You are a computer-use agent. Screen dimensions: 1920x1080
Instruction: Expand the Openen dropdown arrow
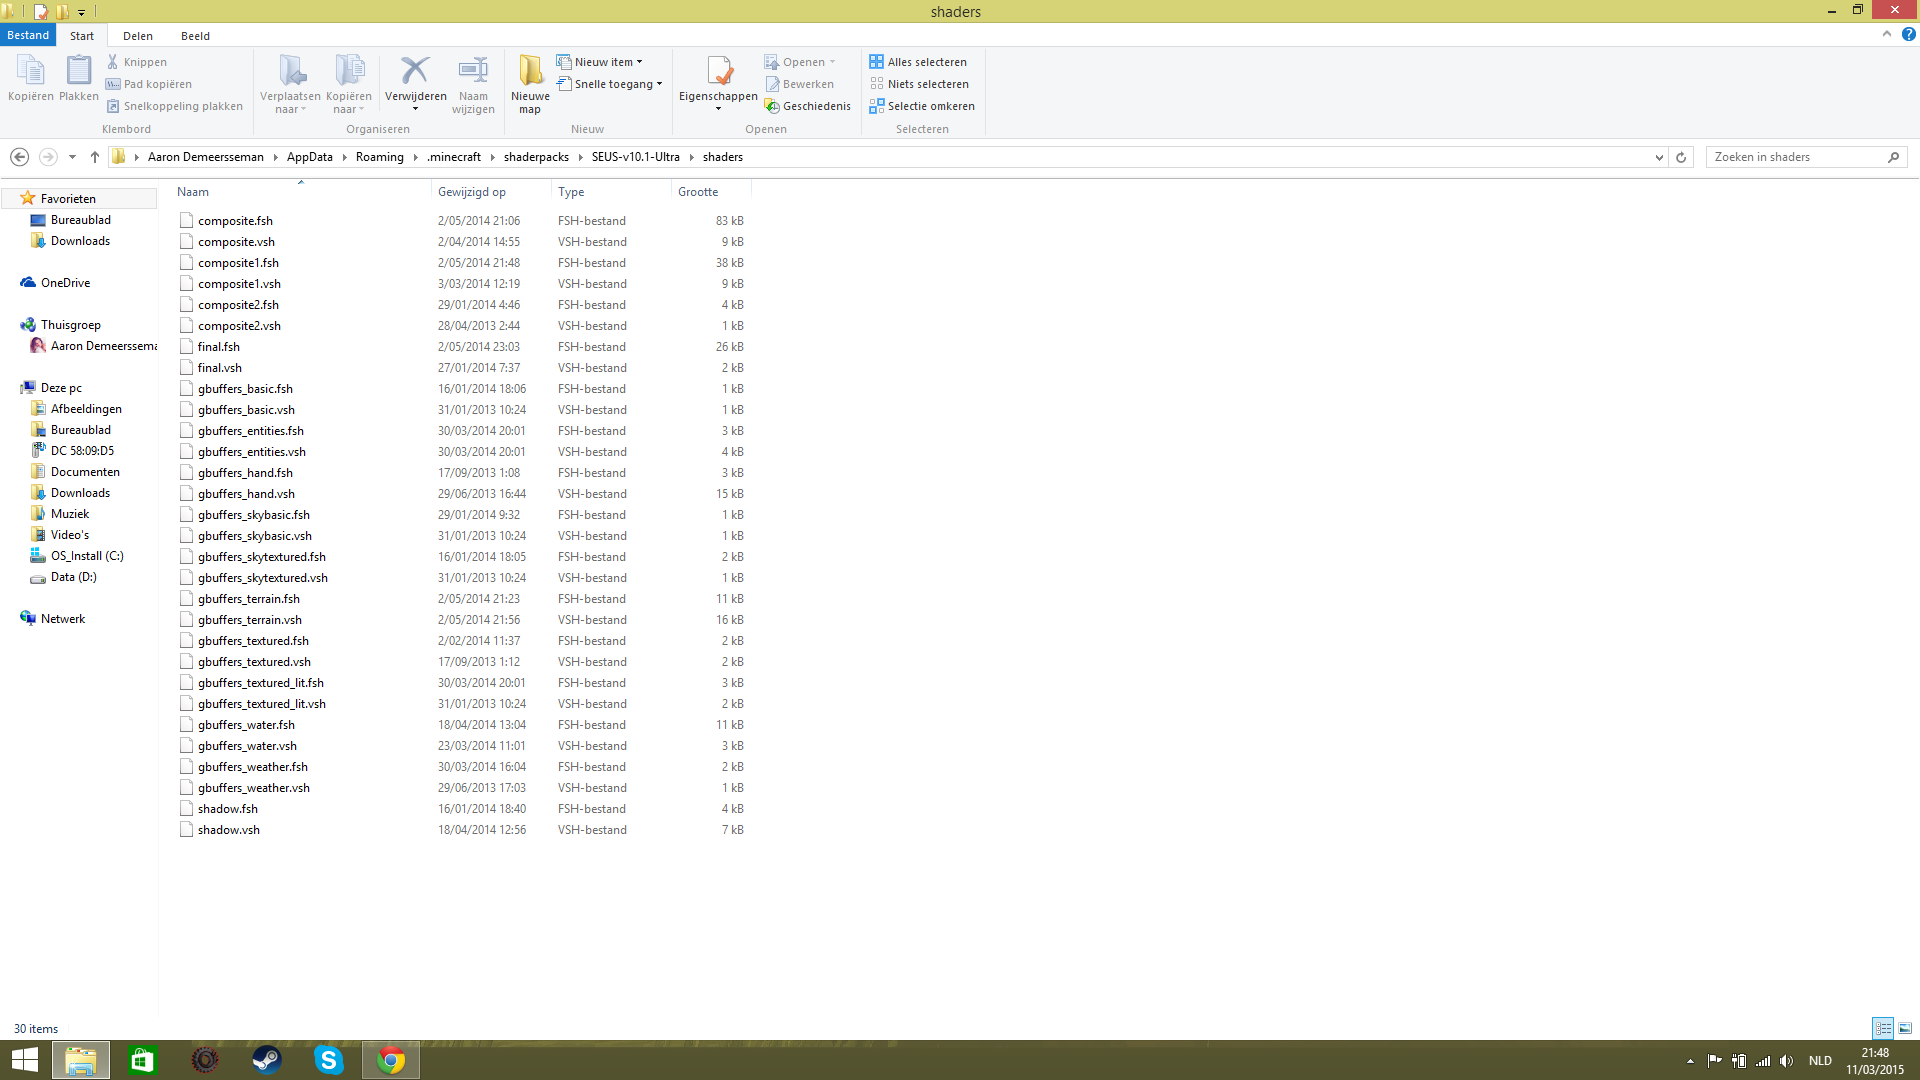832,62
